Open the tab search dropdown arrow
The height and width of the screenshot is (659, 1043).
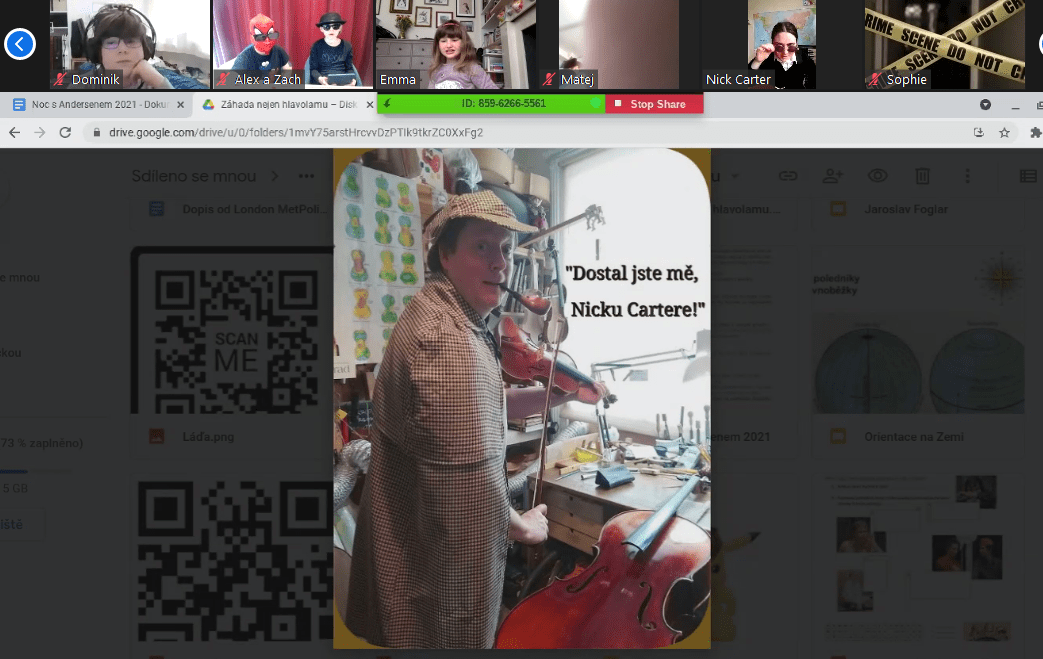(x=986, y=104)
